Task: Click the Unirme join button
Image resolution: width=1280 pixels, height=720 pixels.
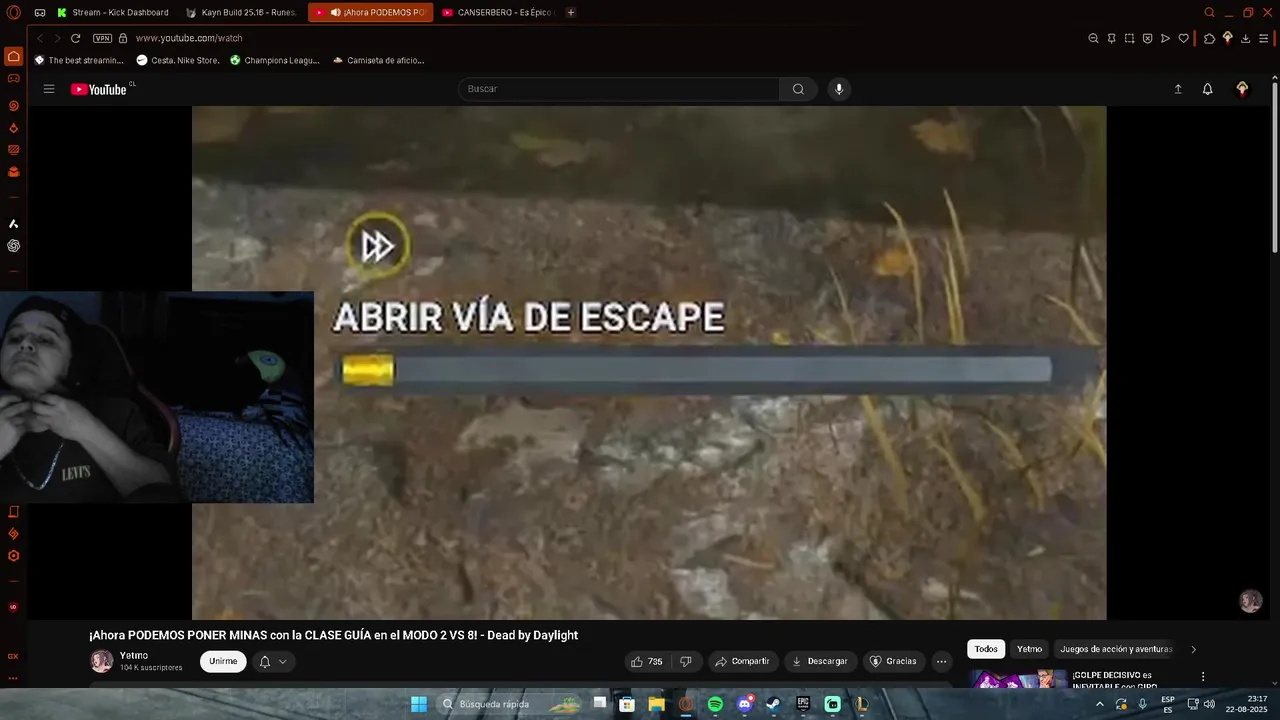Action: (223, 661)
